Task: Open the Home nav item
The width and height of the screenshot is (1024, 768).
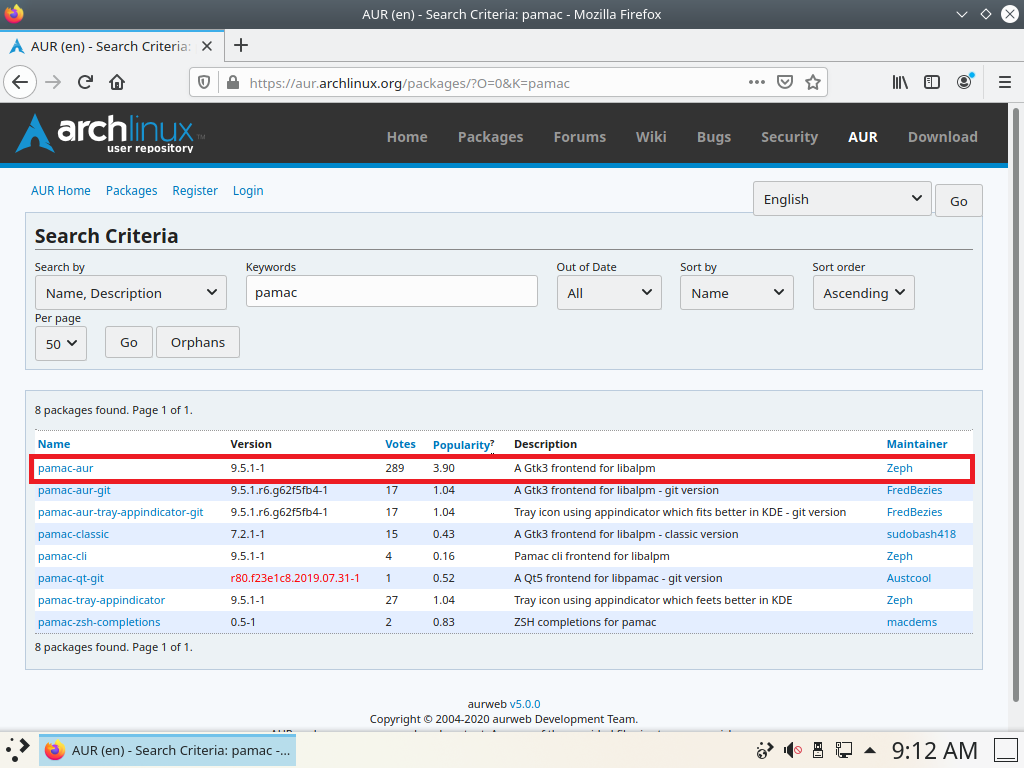Action: [407, 136]
